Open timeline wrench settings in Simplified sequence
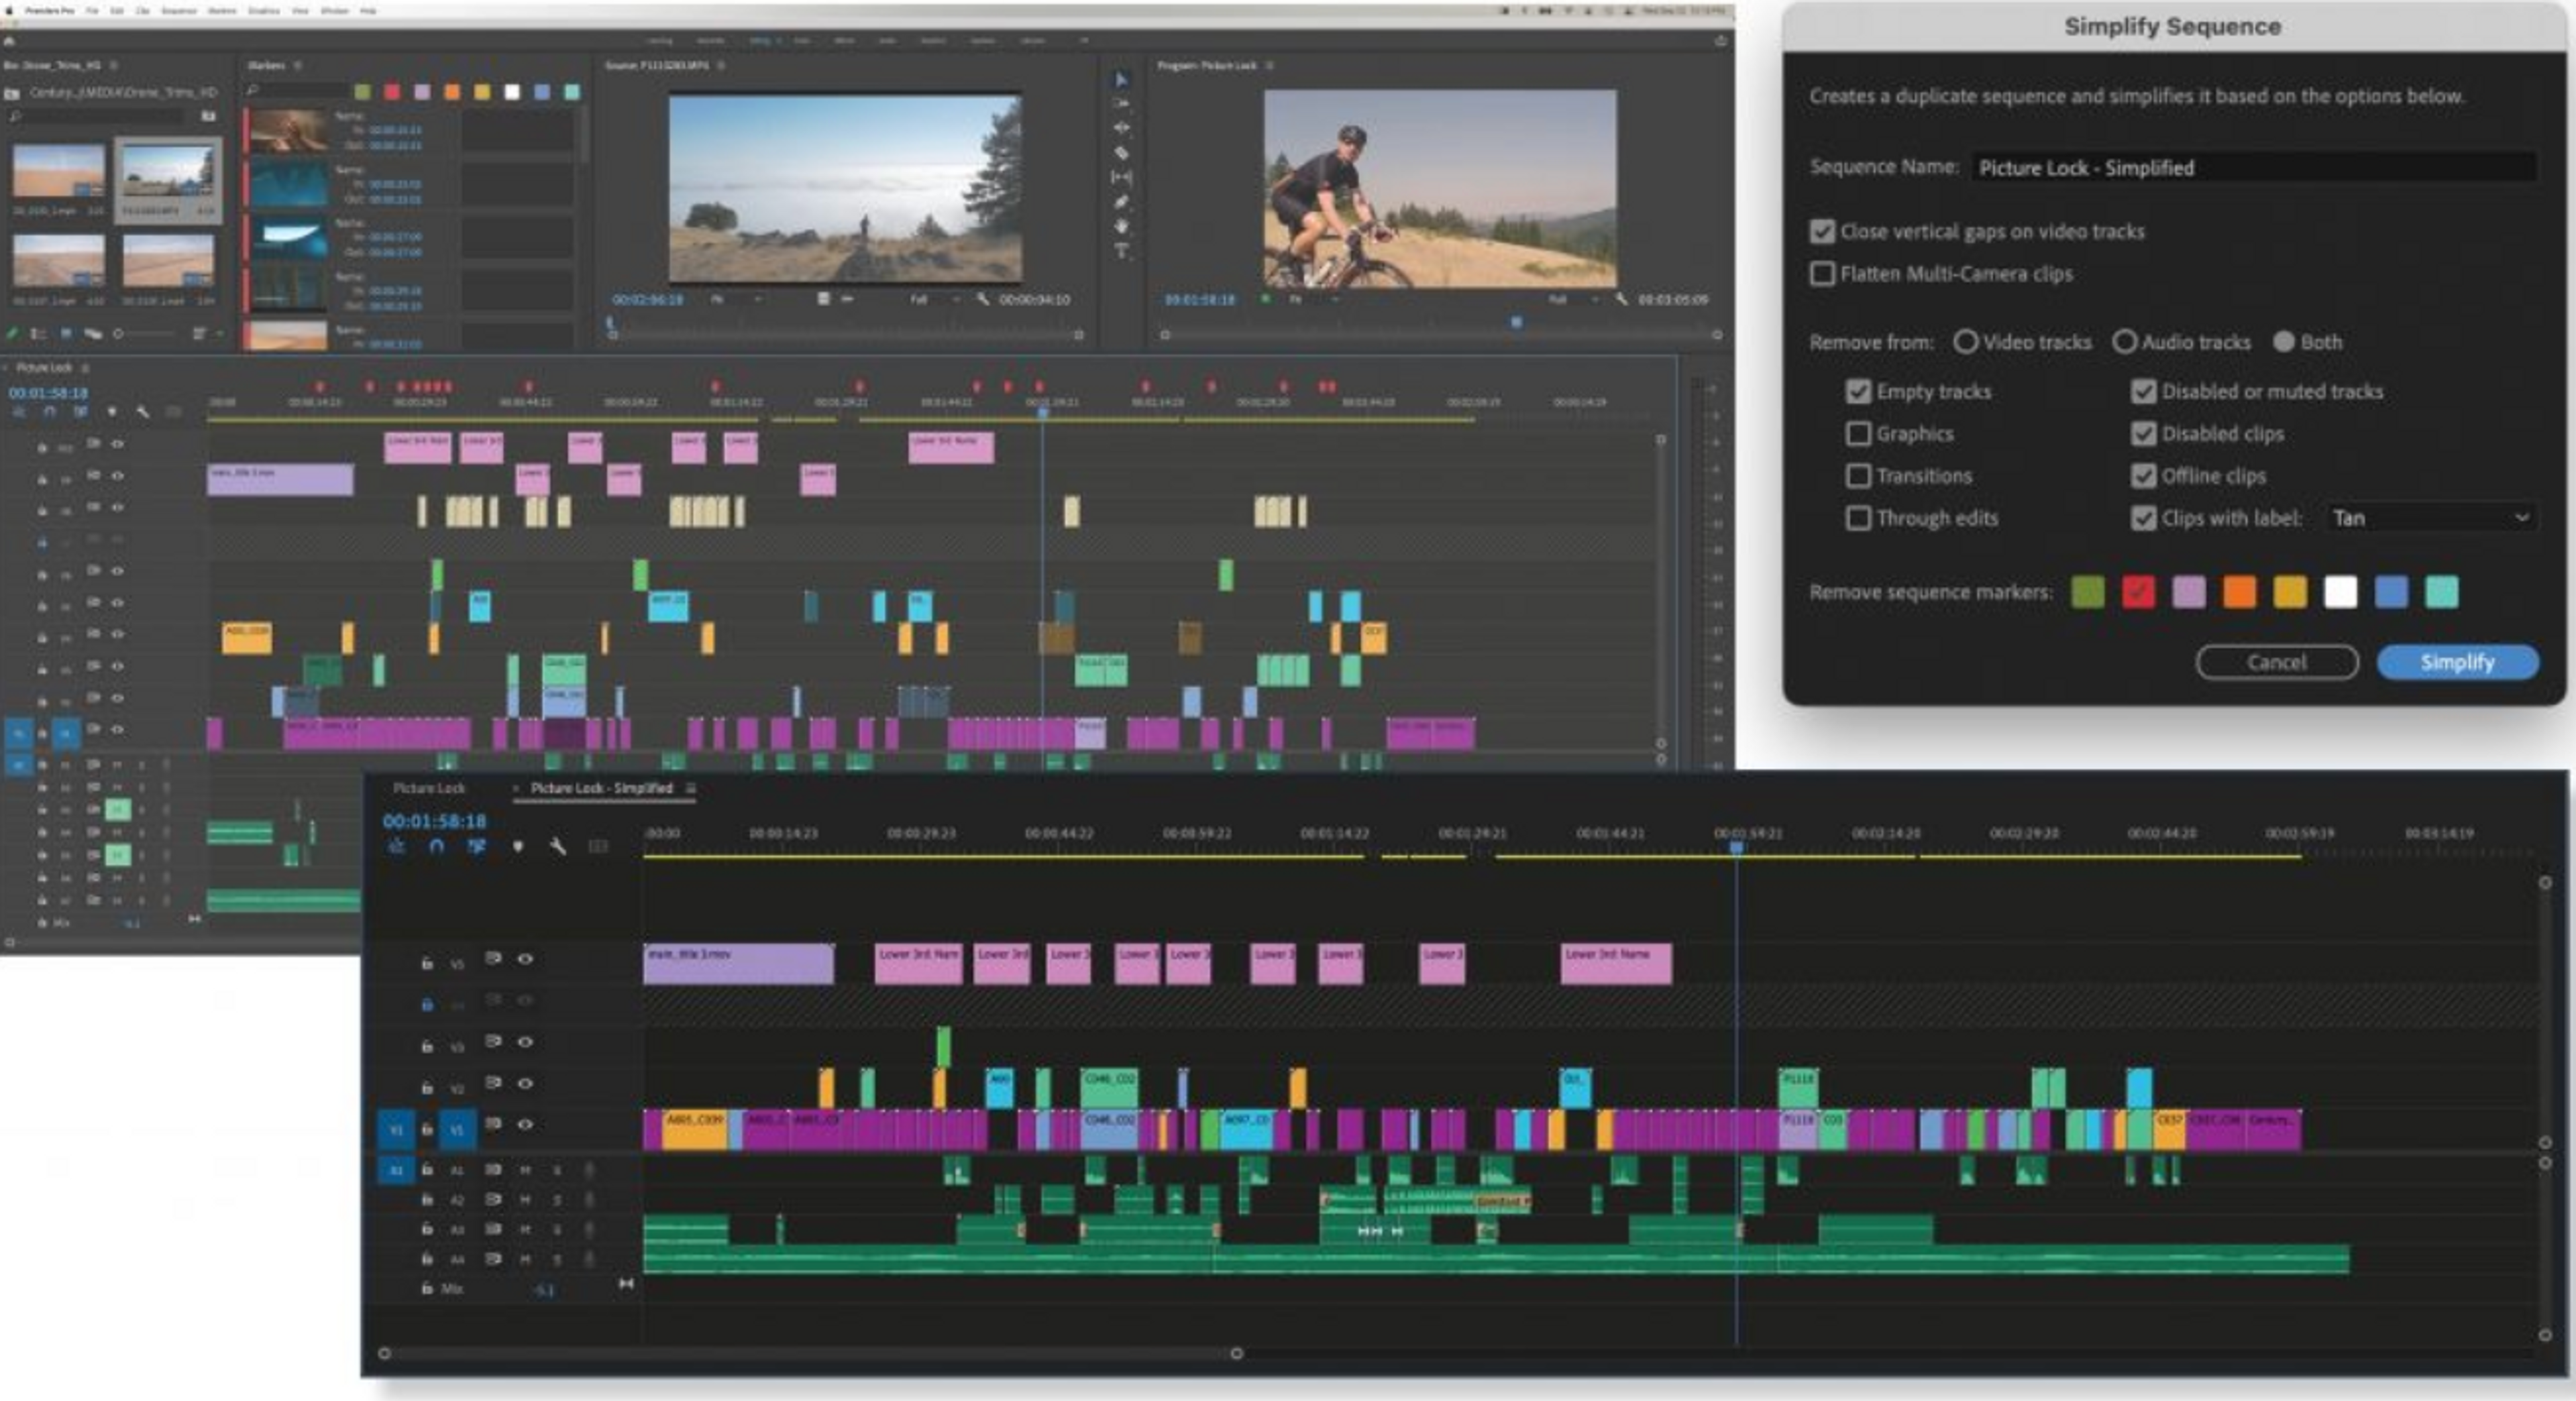 (558, 846)
